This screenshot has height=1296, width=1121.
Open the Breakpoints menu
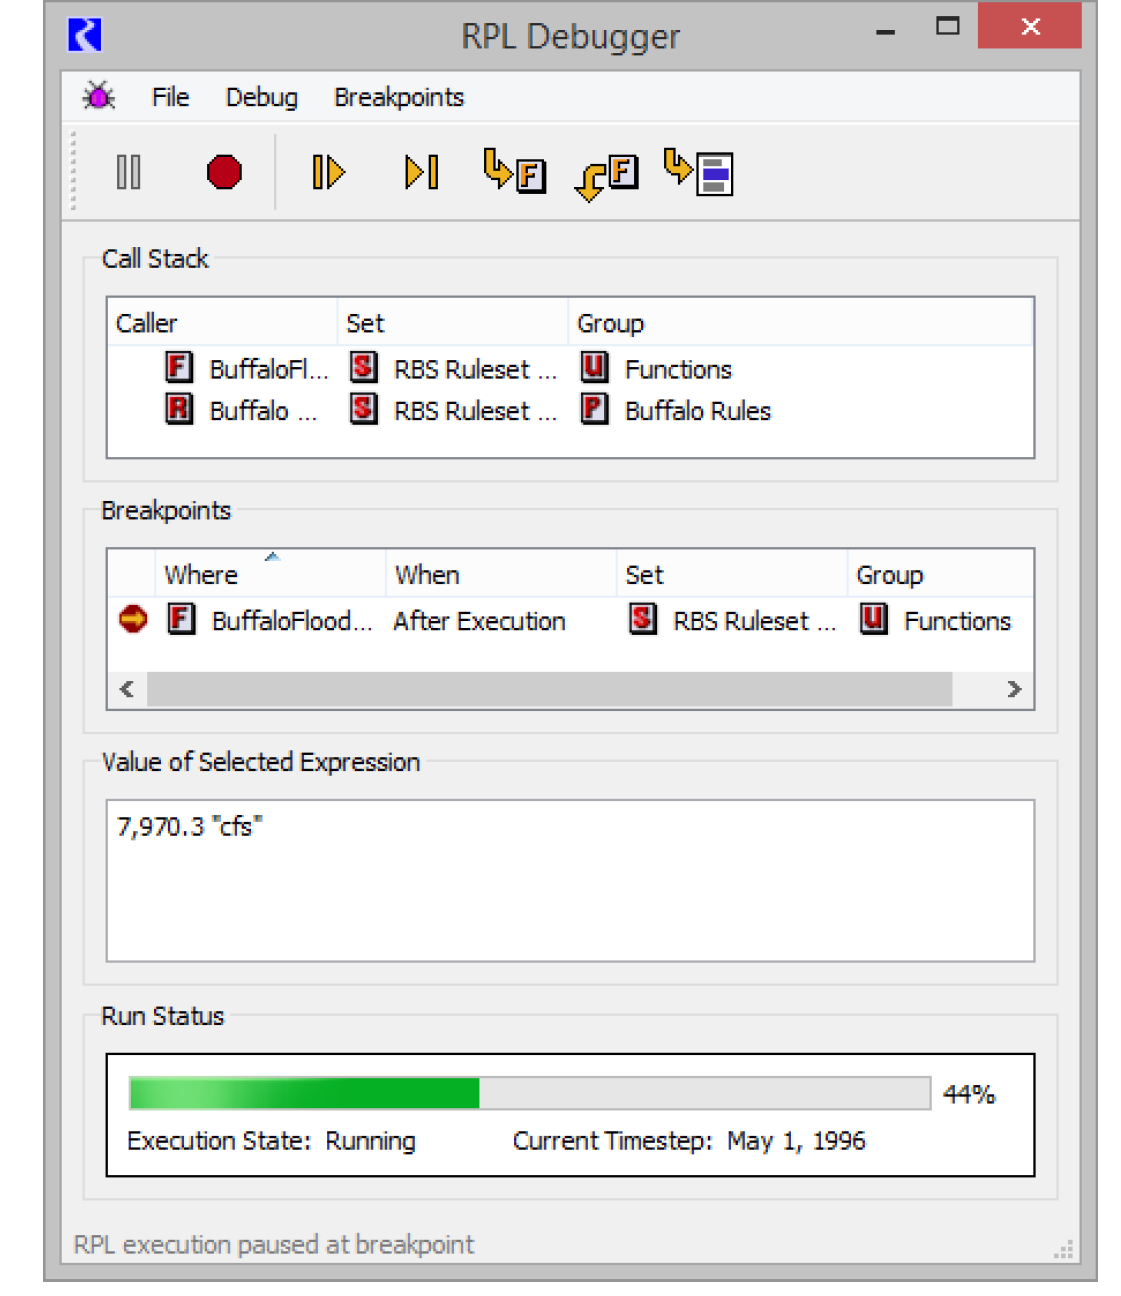pos(398,97)
